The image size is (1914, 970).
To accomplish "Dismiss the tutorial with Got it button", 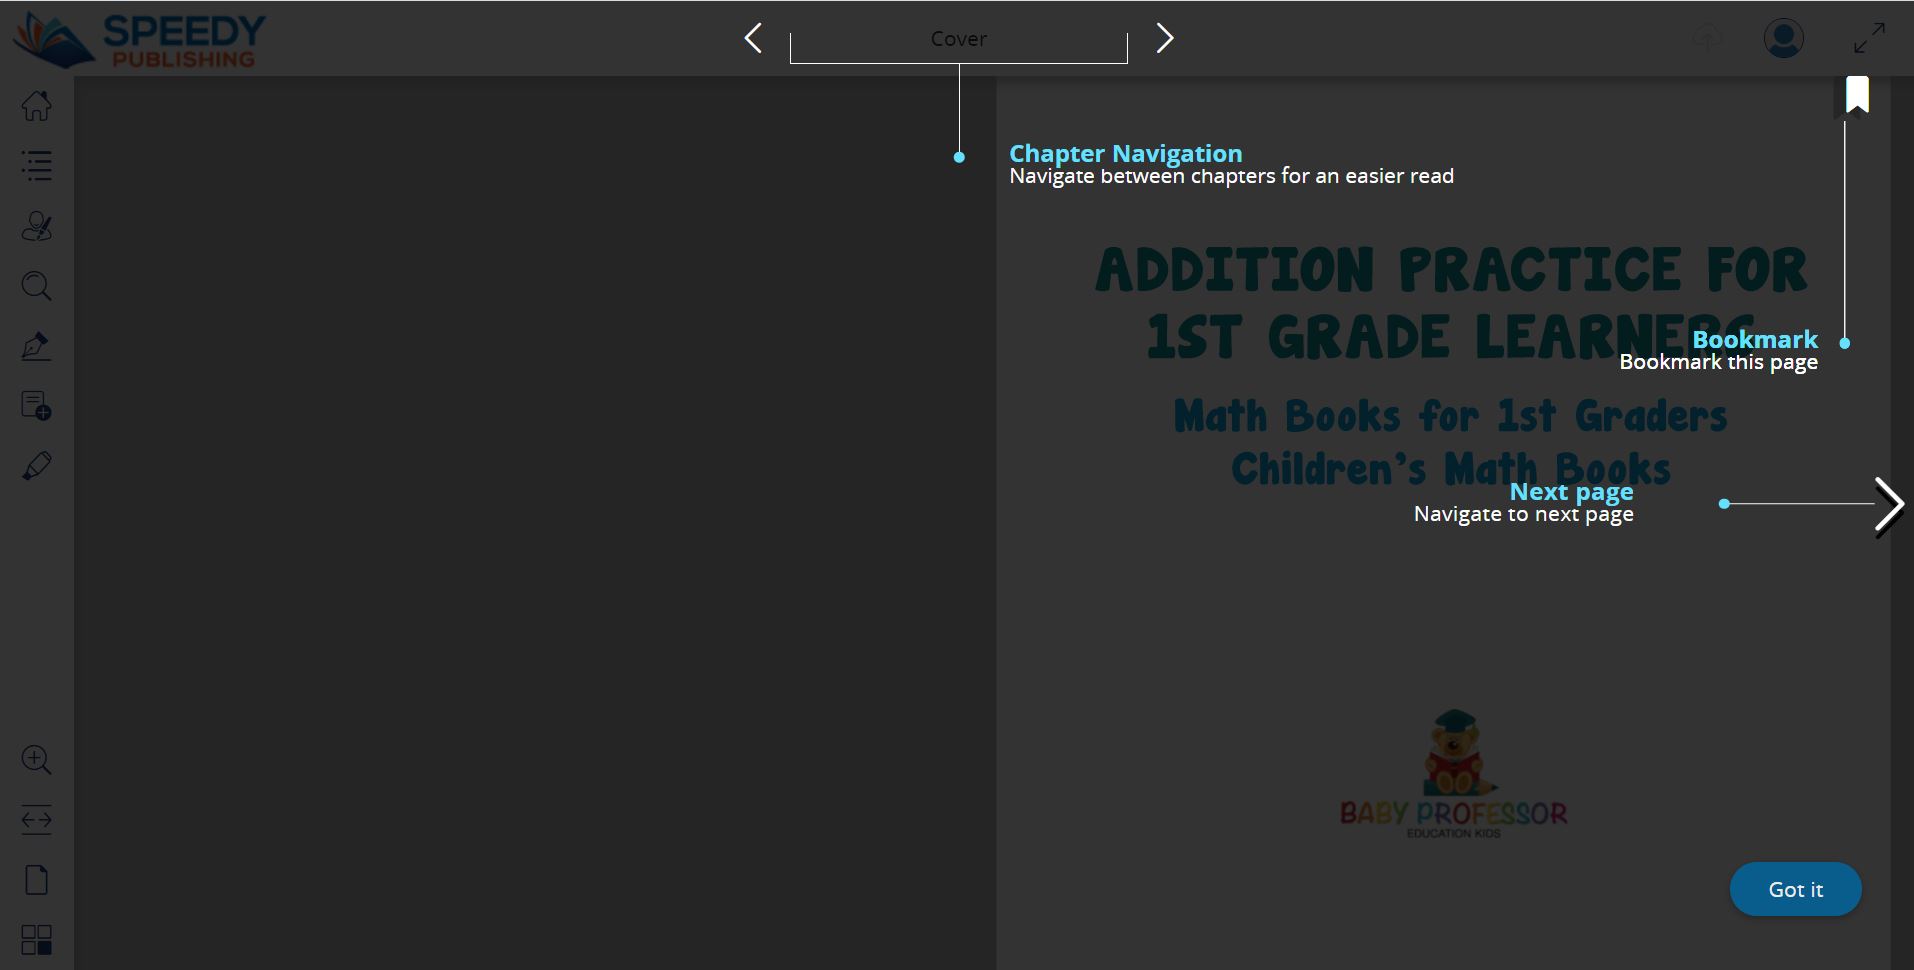I will coord(1795,889).
